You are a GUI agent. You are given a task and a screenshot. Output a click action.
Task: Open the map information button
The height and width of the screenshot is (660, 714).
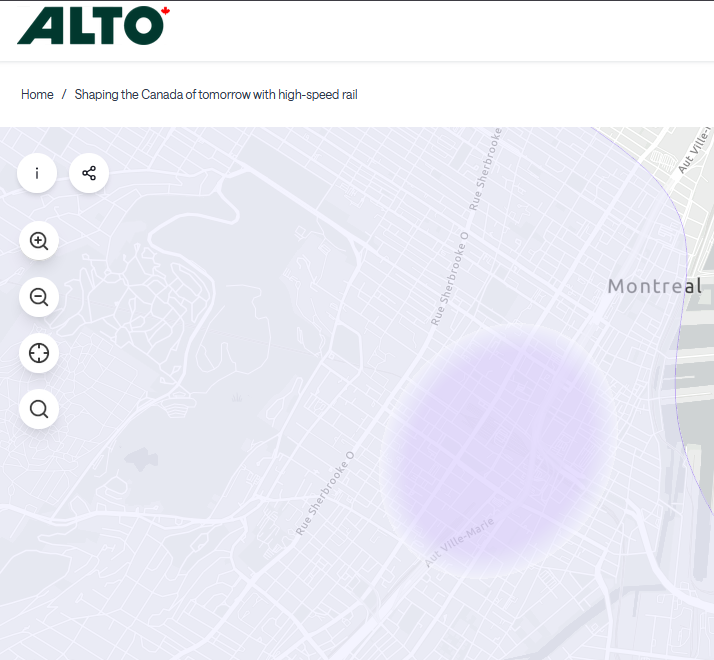tap(37, 173)
